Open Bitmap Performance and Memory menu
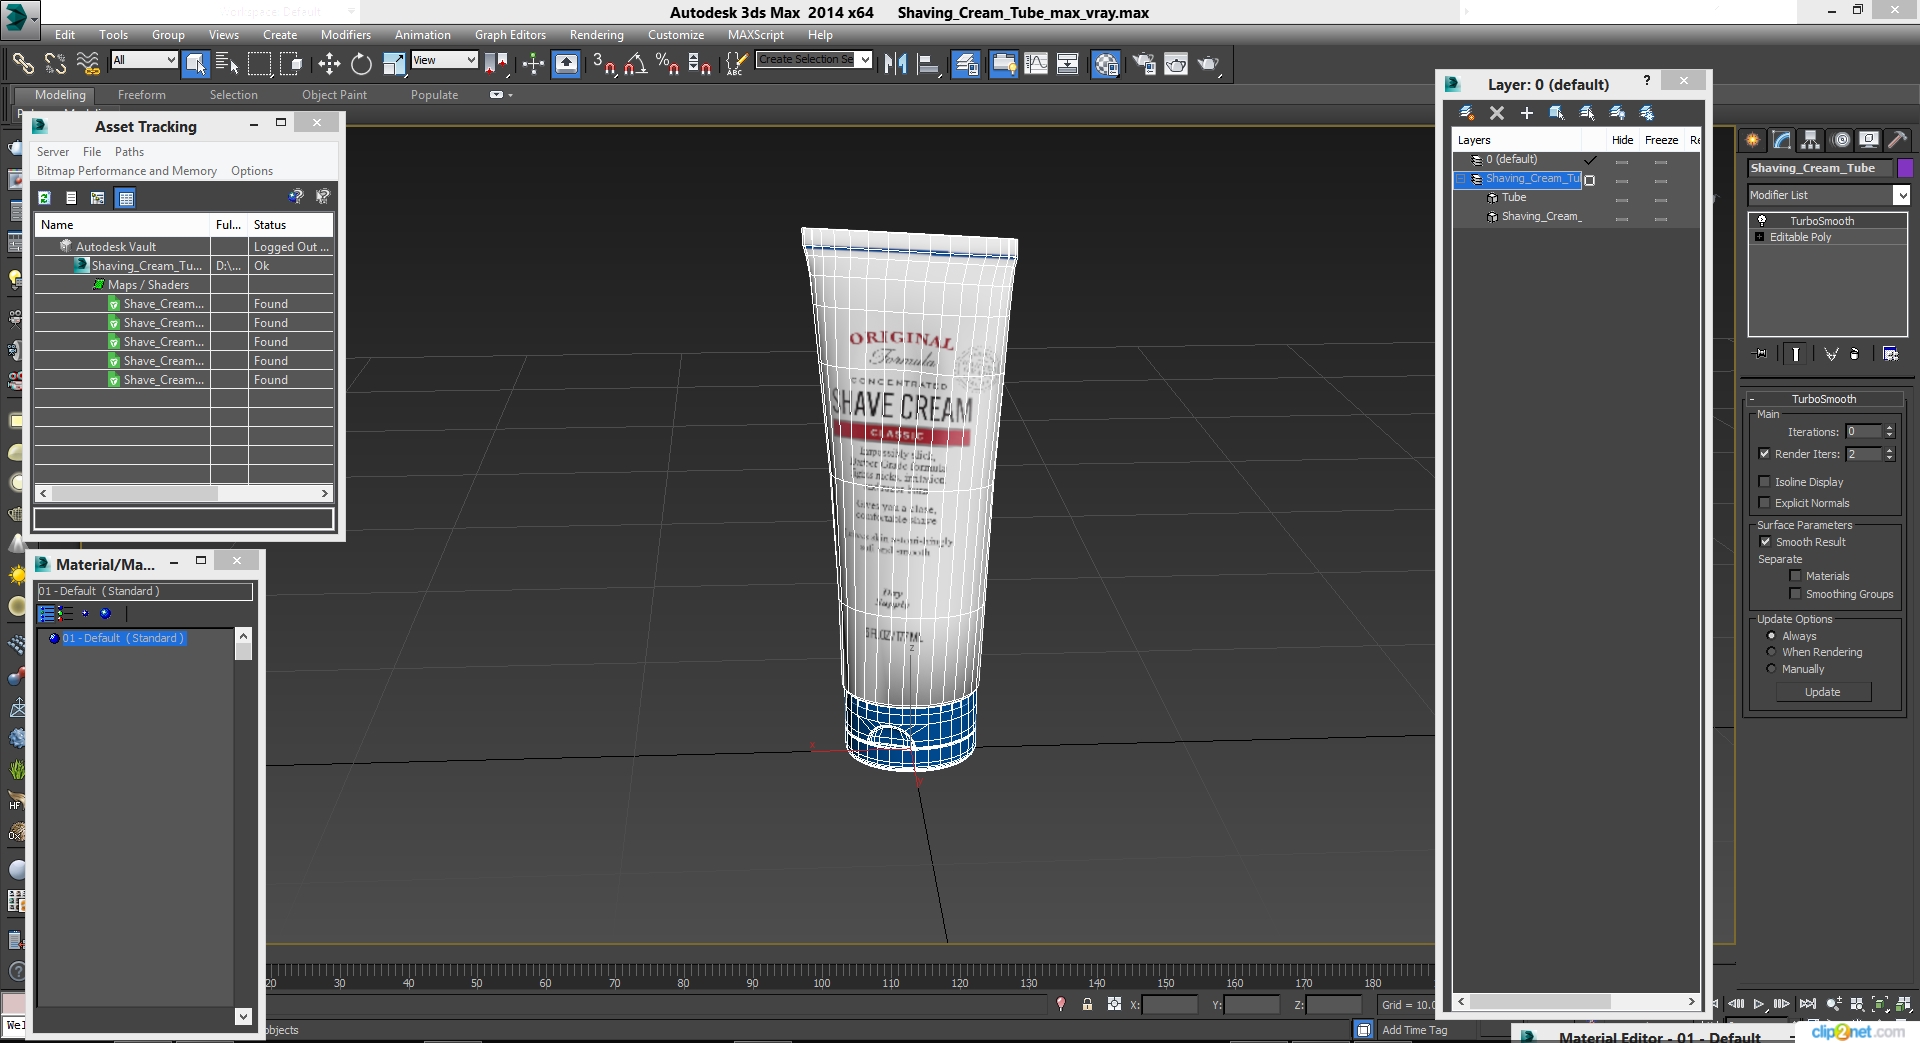Screen dimensions: 1920x1043 126,171
